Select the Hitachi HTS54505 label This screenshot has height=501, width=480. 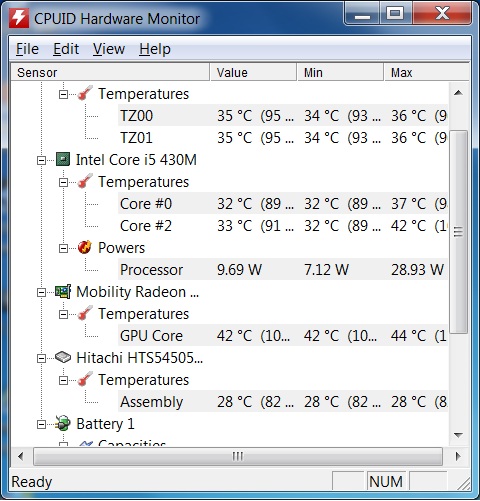pos(139,358)
